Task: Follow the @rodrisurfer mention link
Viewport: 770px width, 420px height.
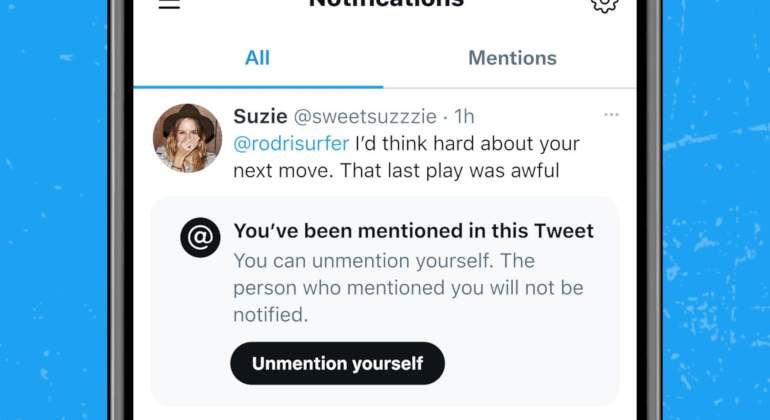Action: click(x=291, y=144)
